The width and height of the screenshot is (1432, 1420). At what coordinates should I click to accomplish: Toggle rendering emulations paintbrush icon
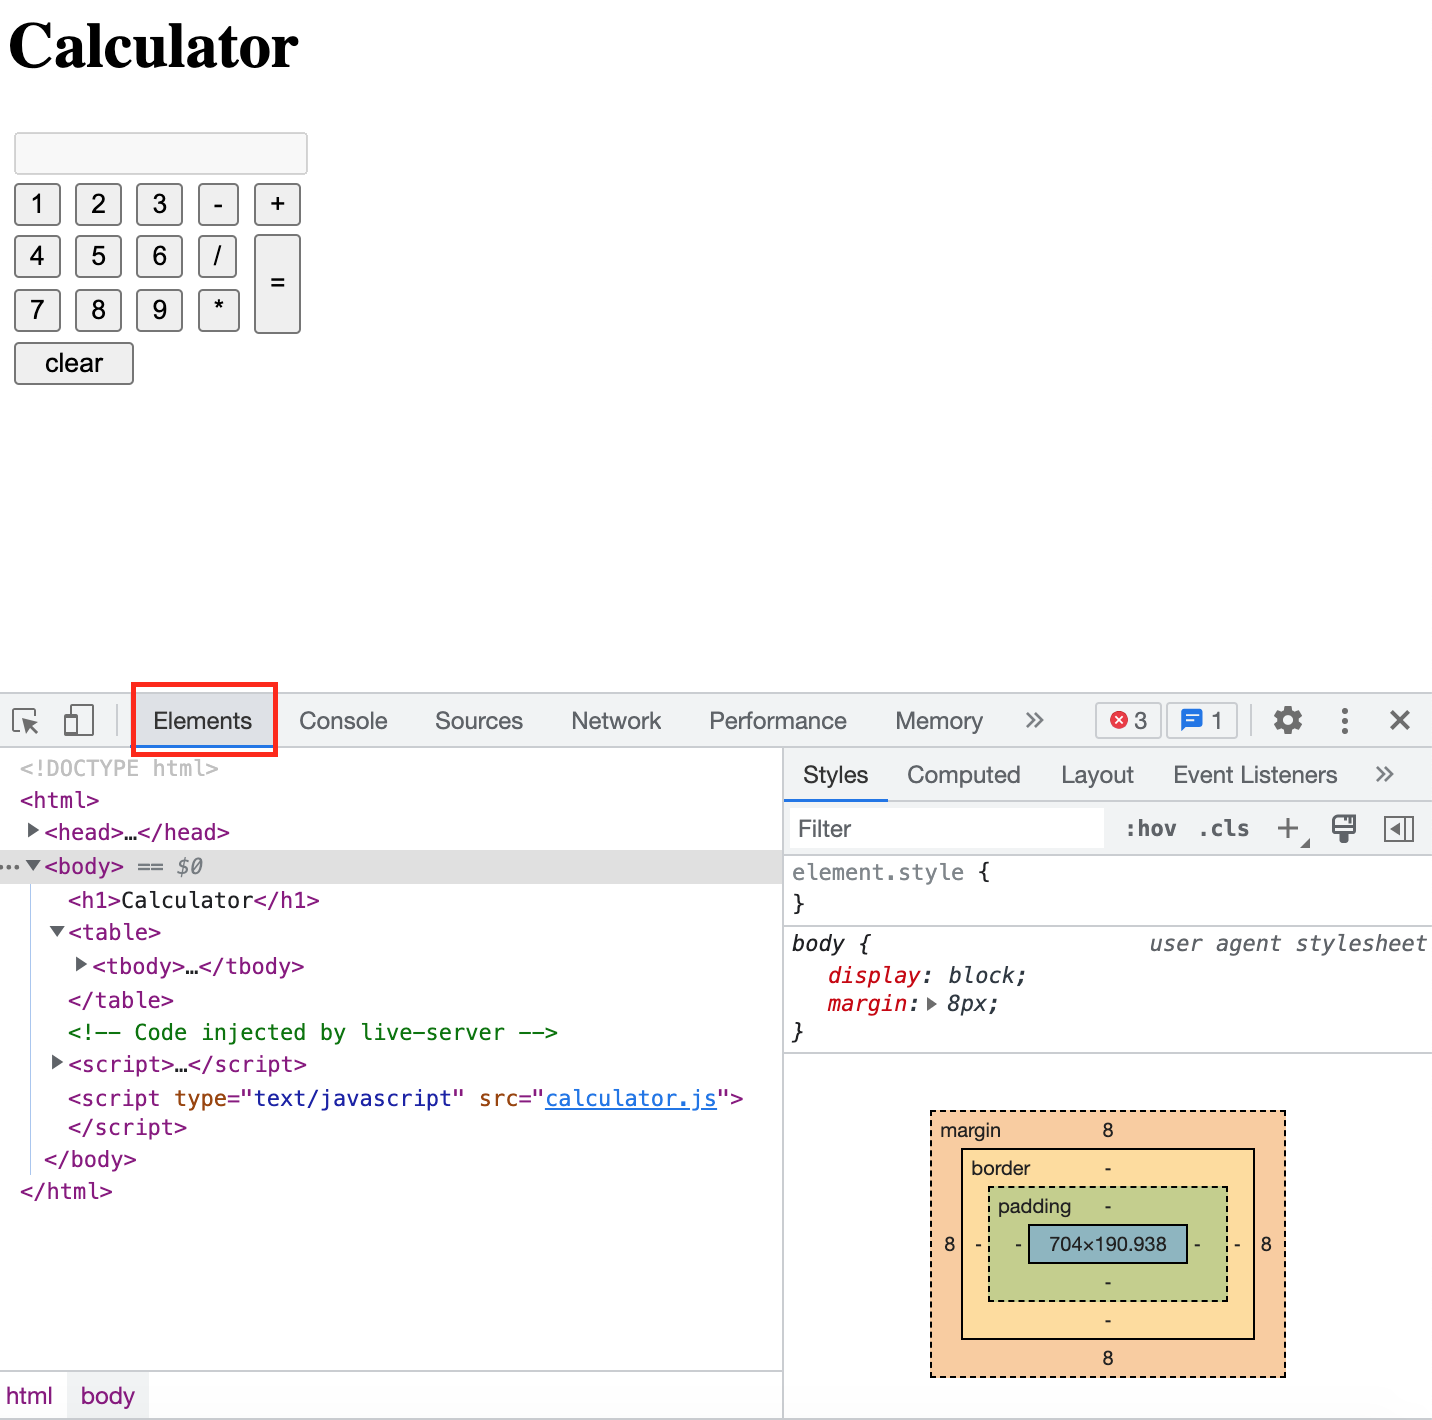point(1344,828)
